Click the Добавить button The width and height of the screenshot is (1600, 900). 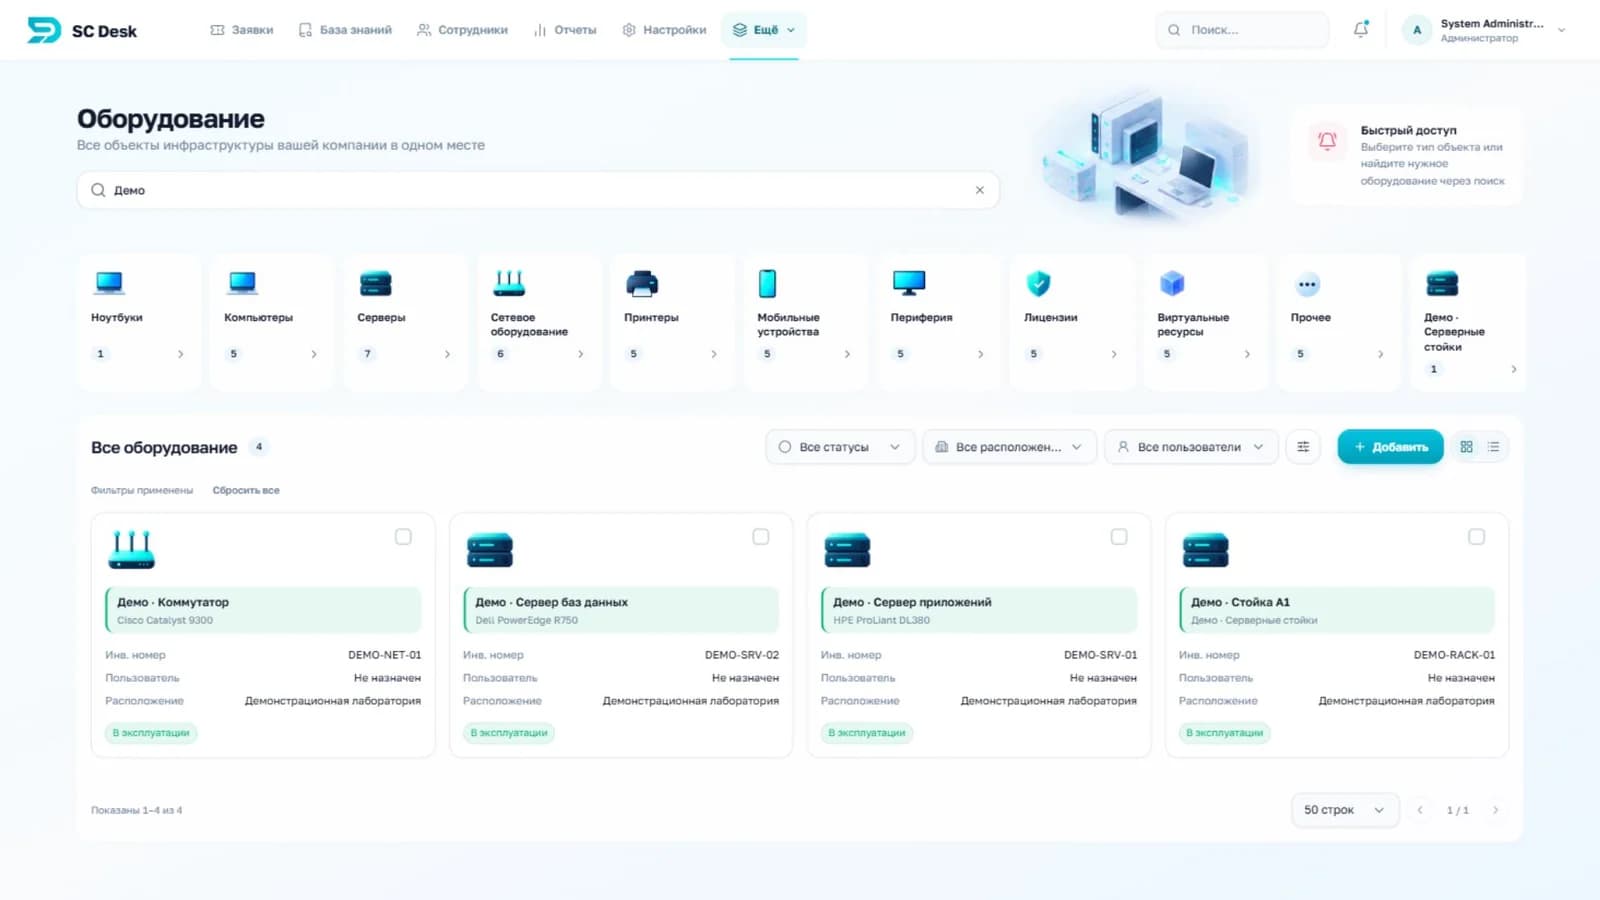point(1390,447)
